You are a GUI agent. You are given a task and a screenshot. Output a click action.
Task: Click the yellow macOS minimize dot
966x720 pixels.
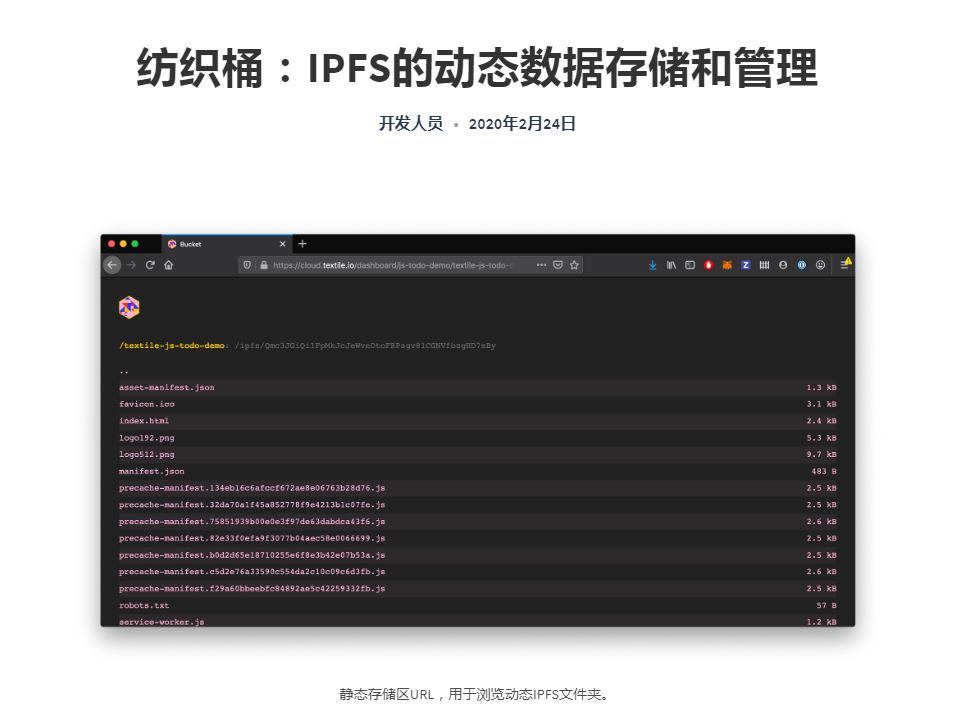coord(123,244)
